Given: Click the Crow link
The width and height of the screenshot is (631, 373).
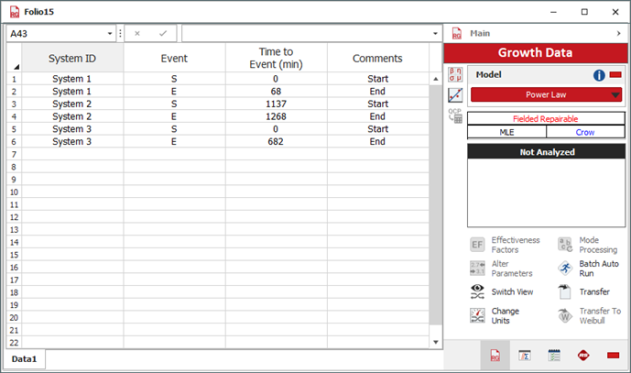Looking at the screenshot, I should click(x=585, y=132).
